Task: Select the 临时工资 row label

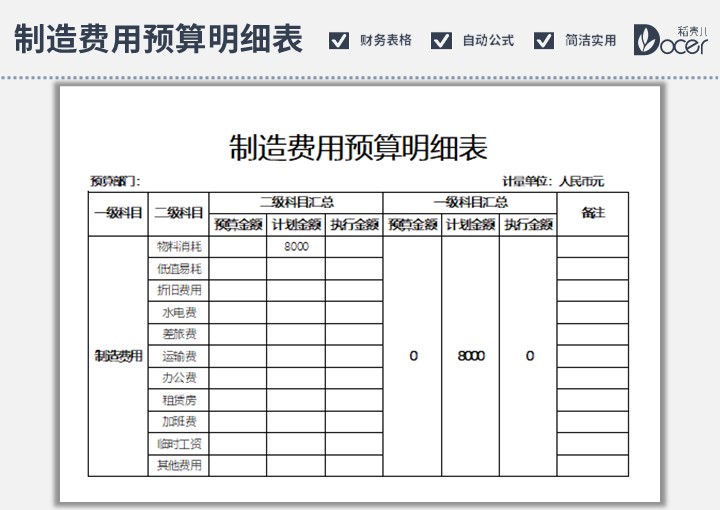Action: click(178, 443)
